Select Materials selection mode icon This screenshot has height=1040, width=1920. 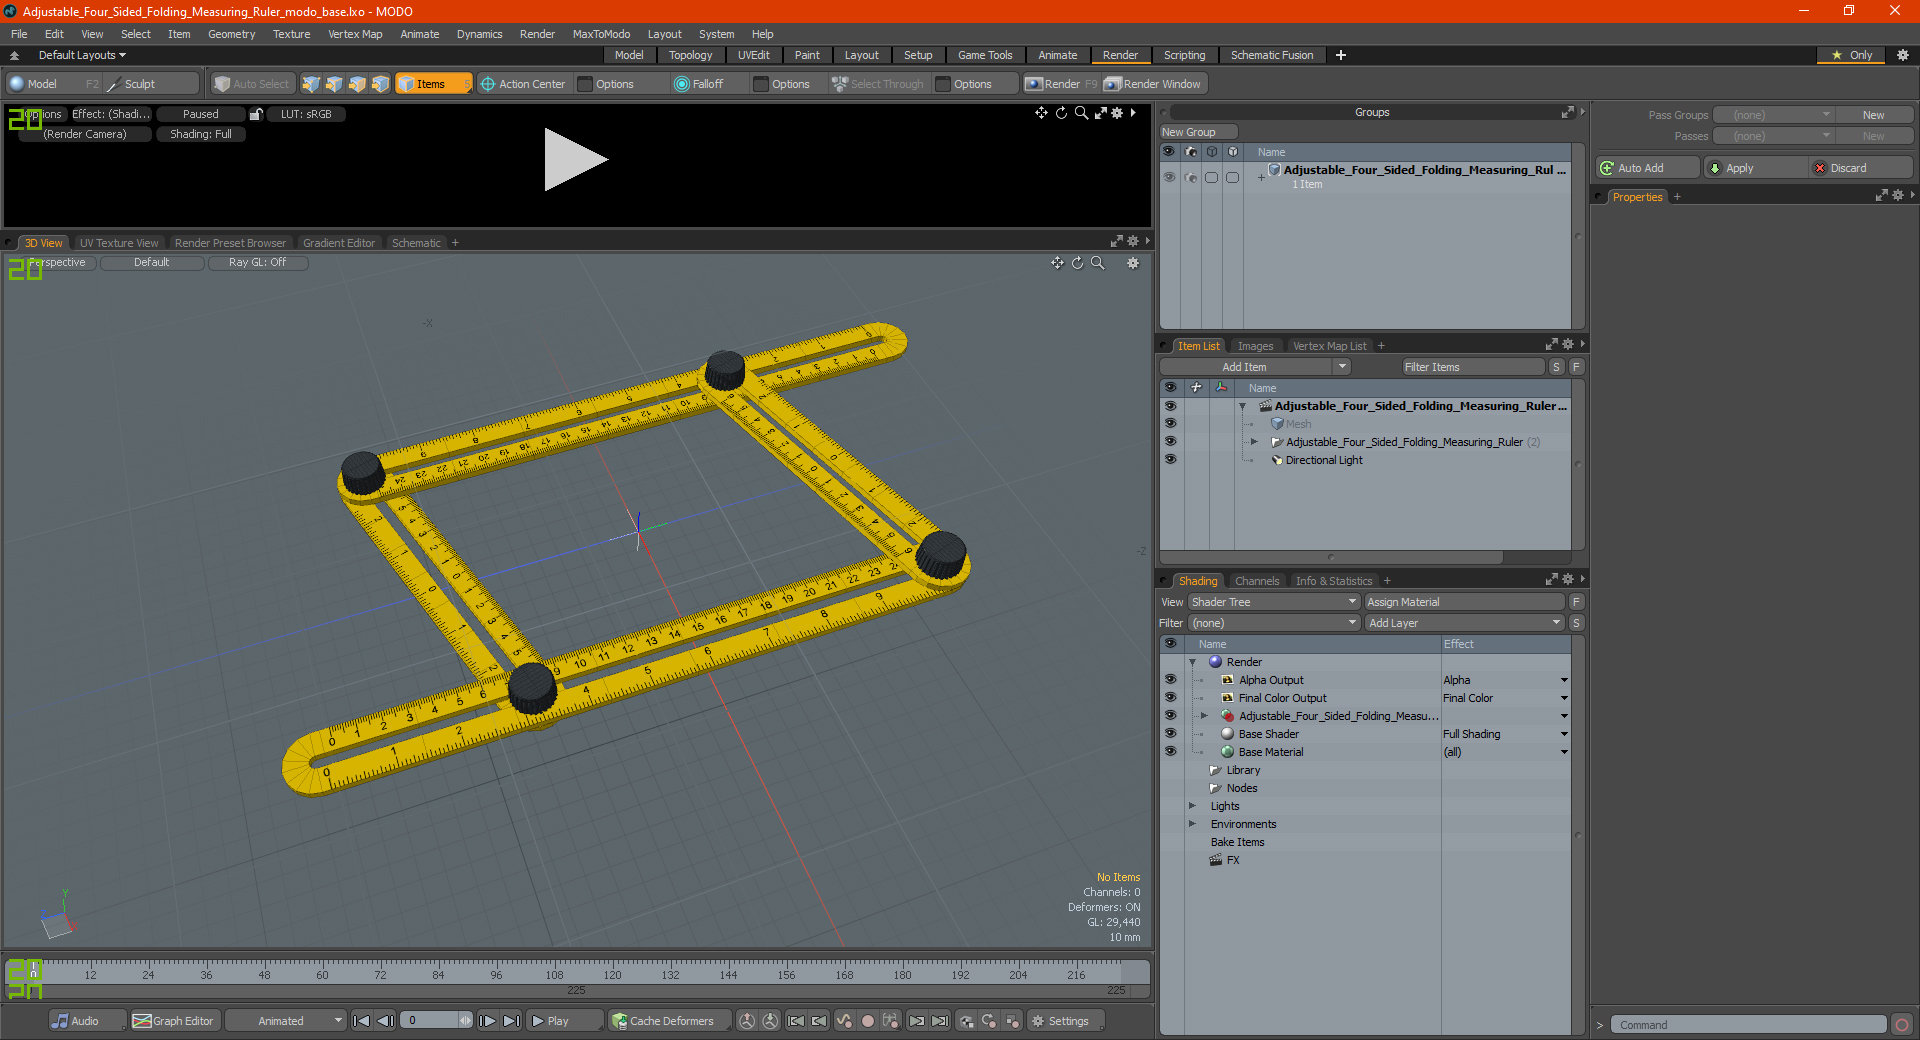coord(380,84)
